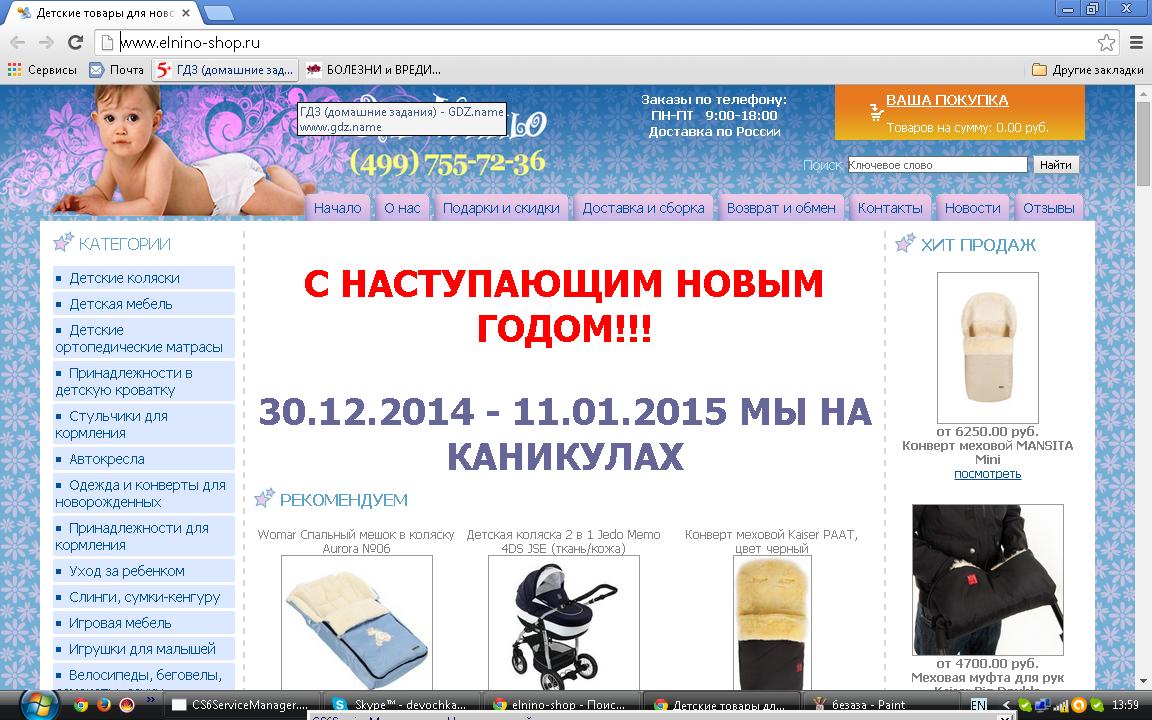Click the page vertical scrollbar thumb
Image resolution: width=1152 pixels, height=720 pixels.
point(1144,144)
